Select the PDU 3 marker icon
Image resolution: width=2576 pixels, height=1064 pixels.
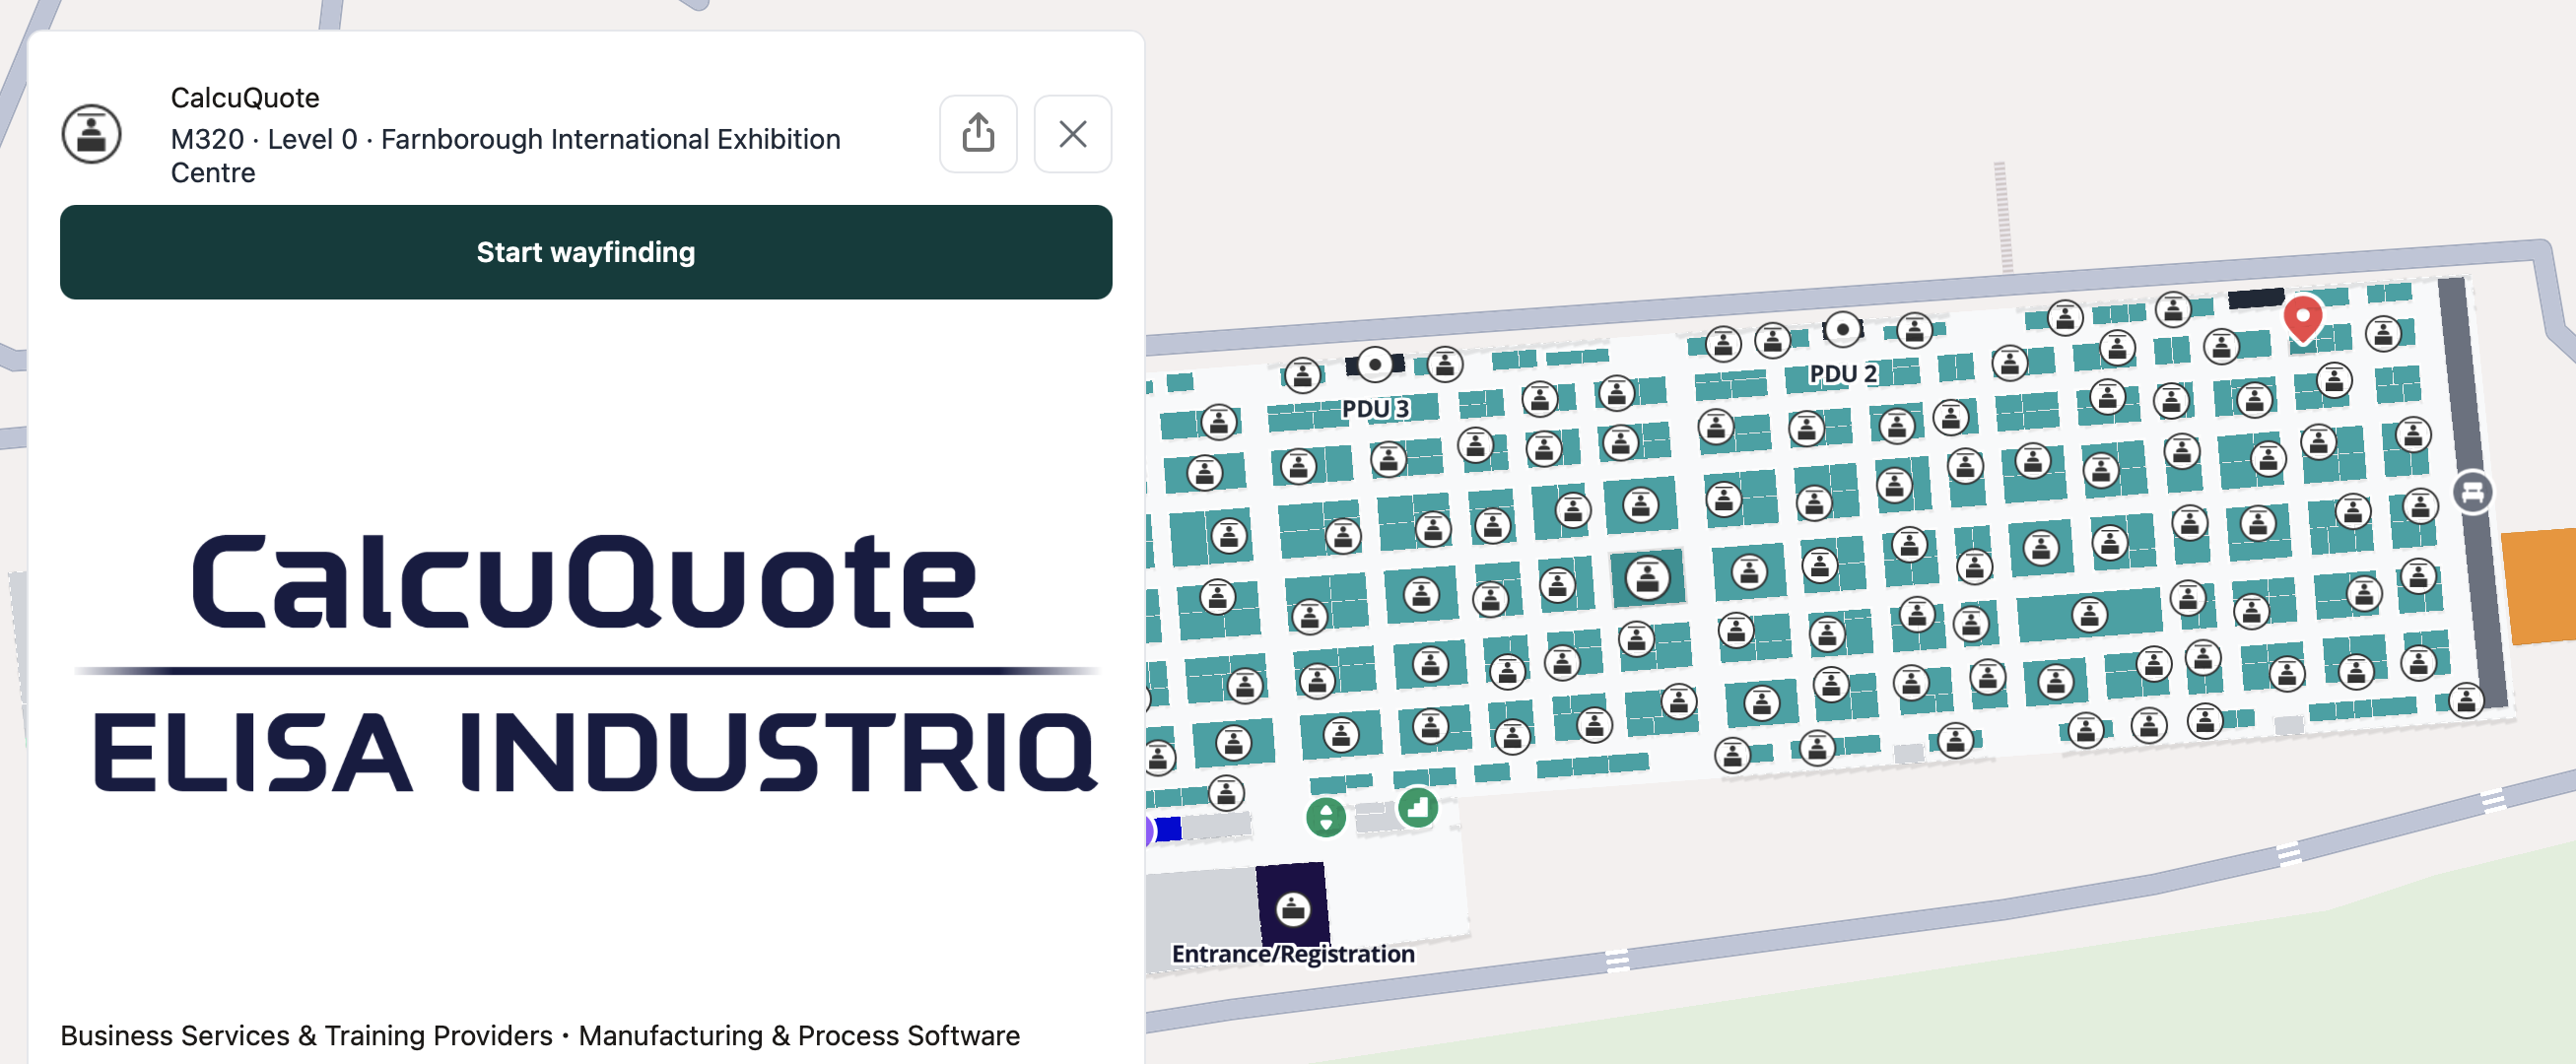point(1375,364)
